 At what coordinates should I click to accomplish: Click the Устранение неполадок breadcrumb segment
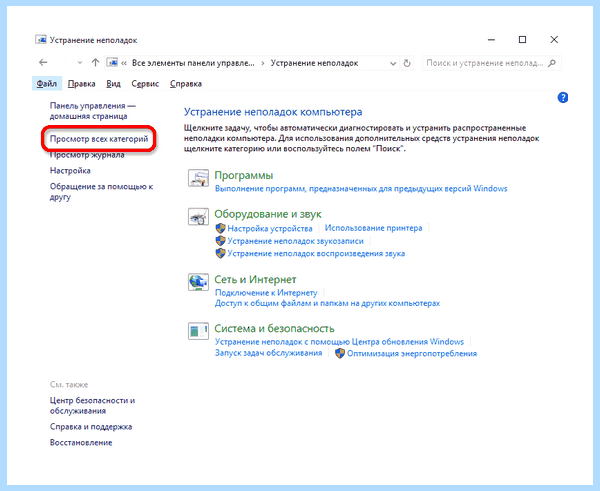click(x=315, y=63)
